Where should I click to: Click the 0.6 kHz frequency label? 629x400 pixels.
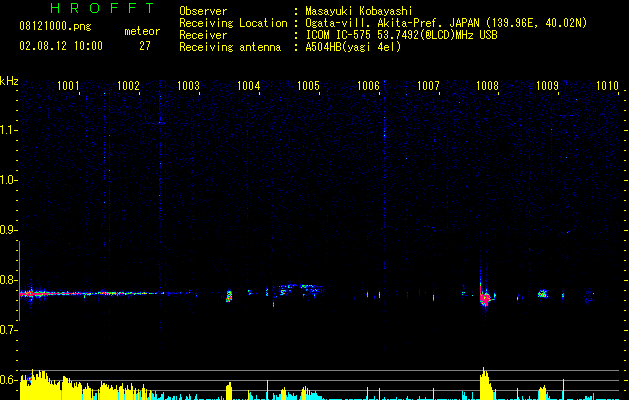tap(8, 380)
